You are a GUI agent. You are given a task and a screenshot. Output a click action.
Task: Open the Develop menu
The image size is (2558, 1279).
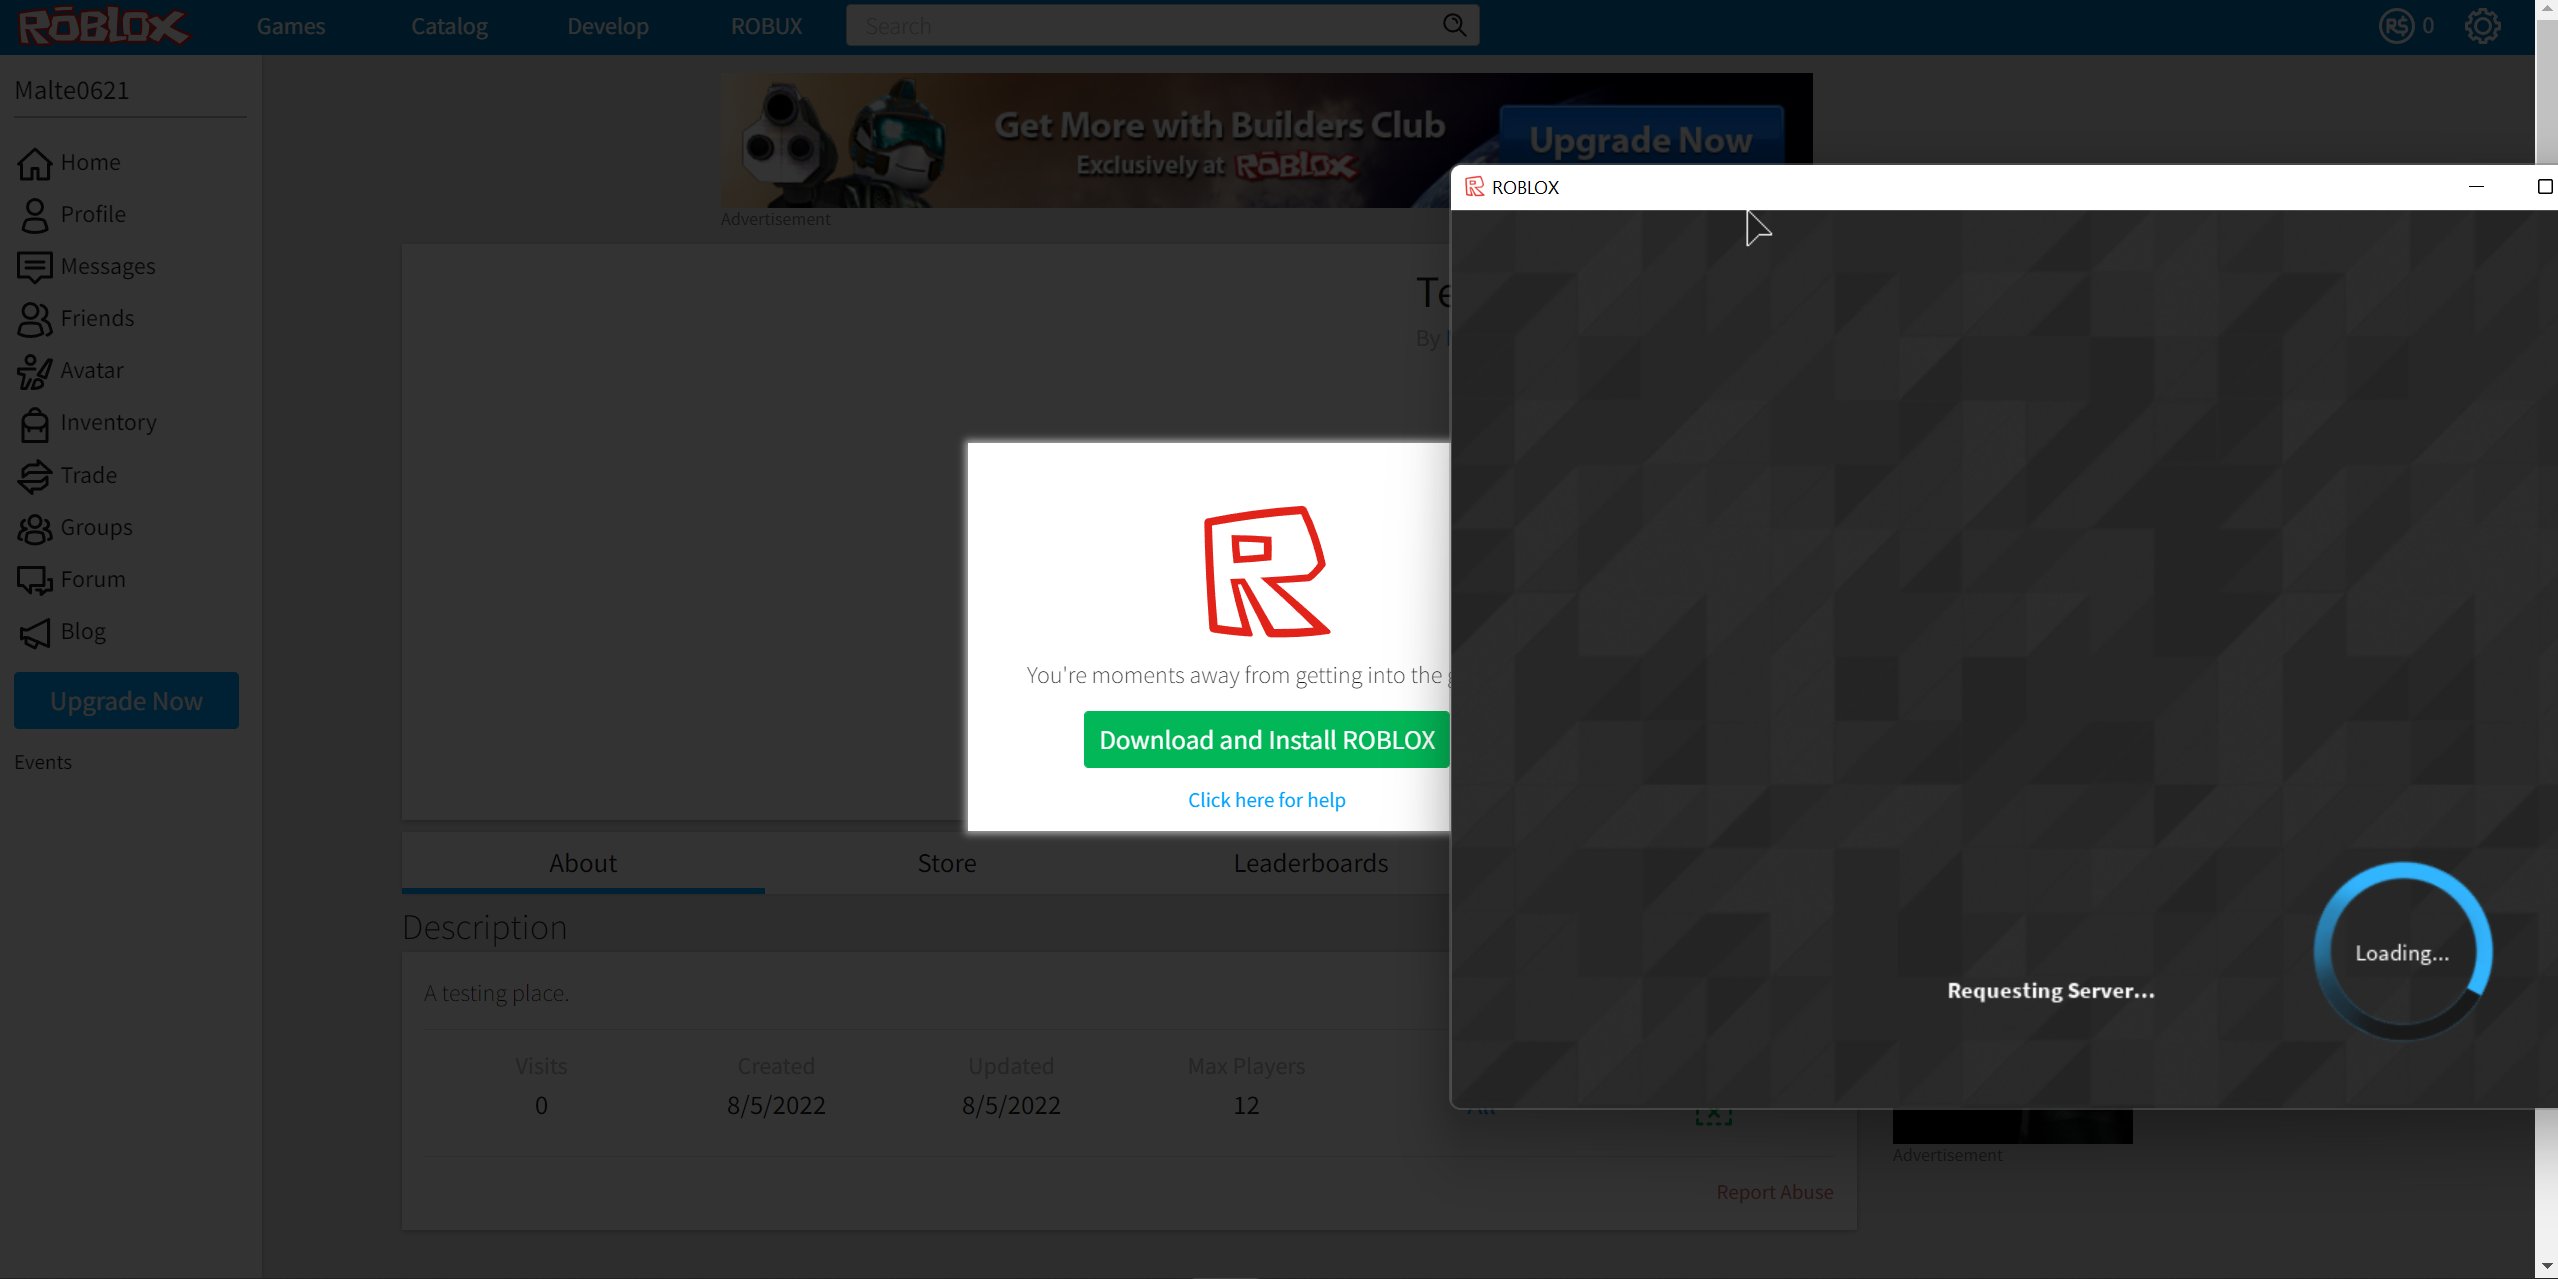click(608, 26)
